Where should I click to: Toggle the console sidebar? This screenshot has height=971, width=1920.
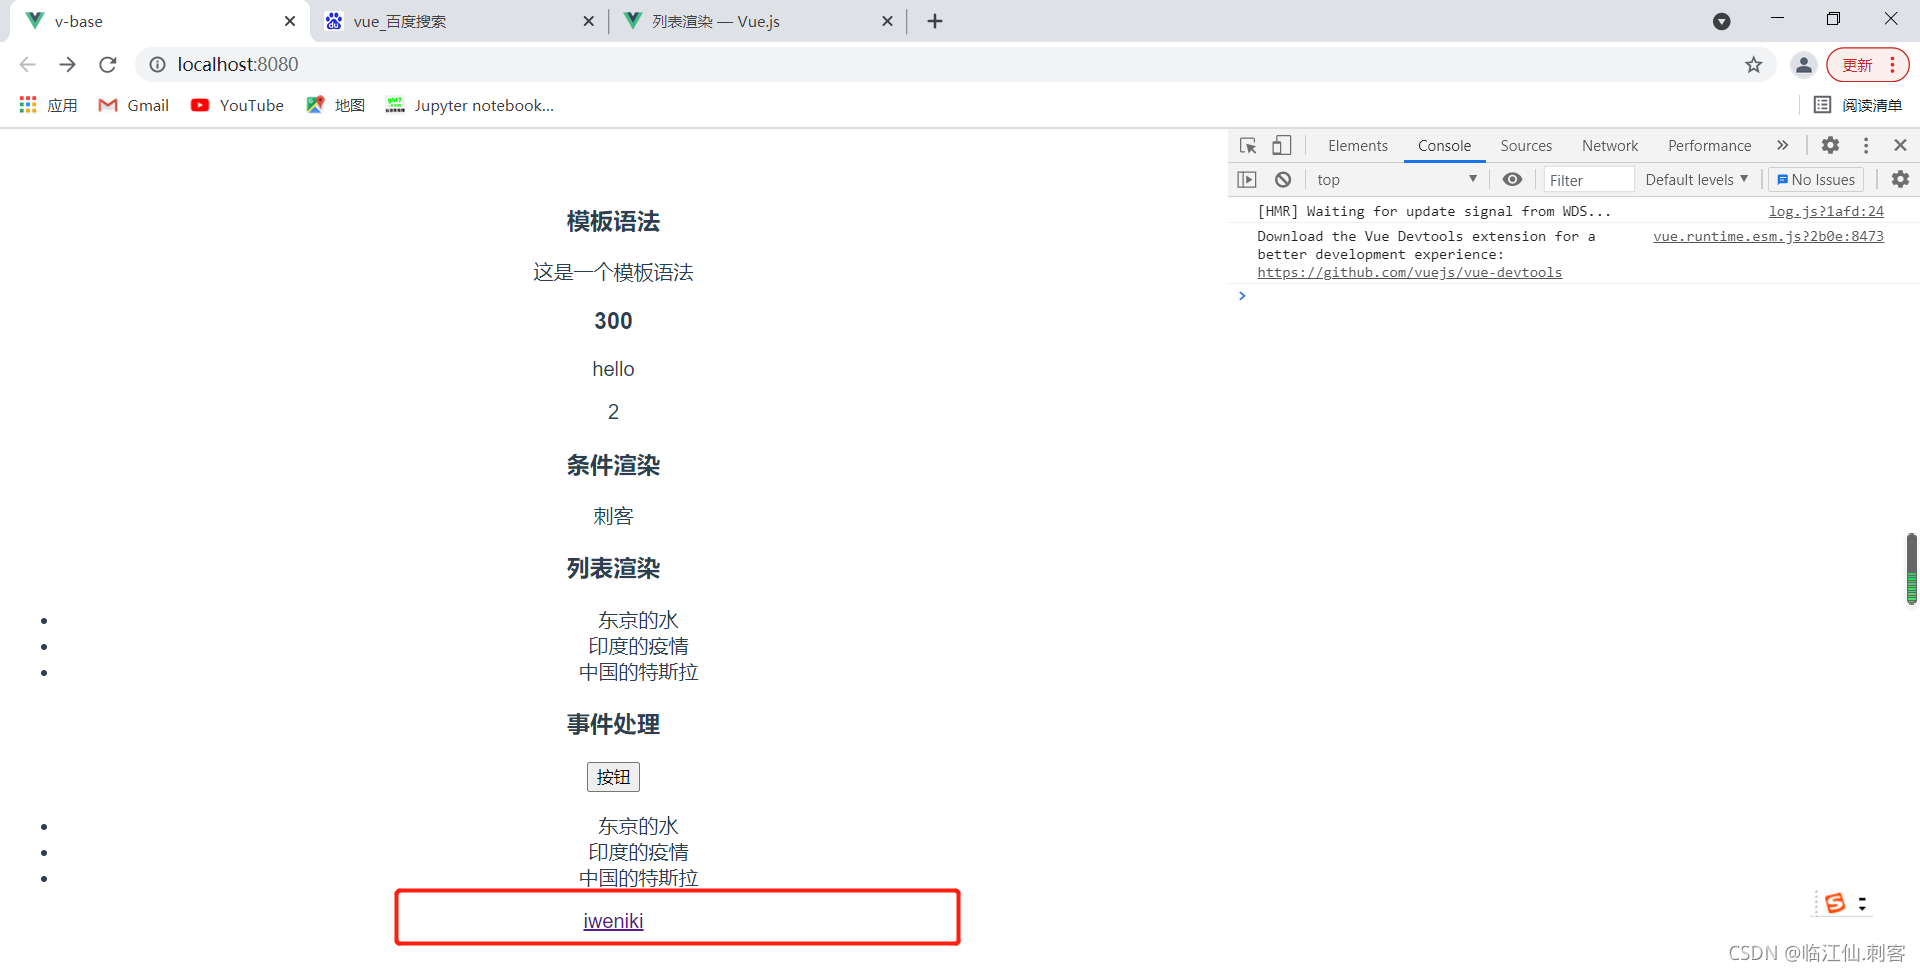[1246, 179]
